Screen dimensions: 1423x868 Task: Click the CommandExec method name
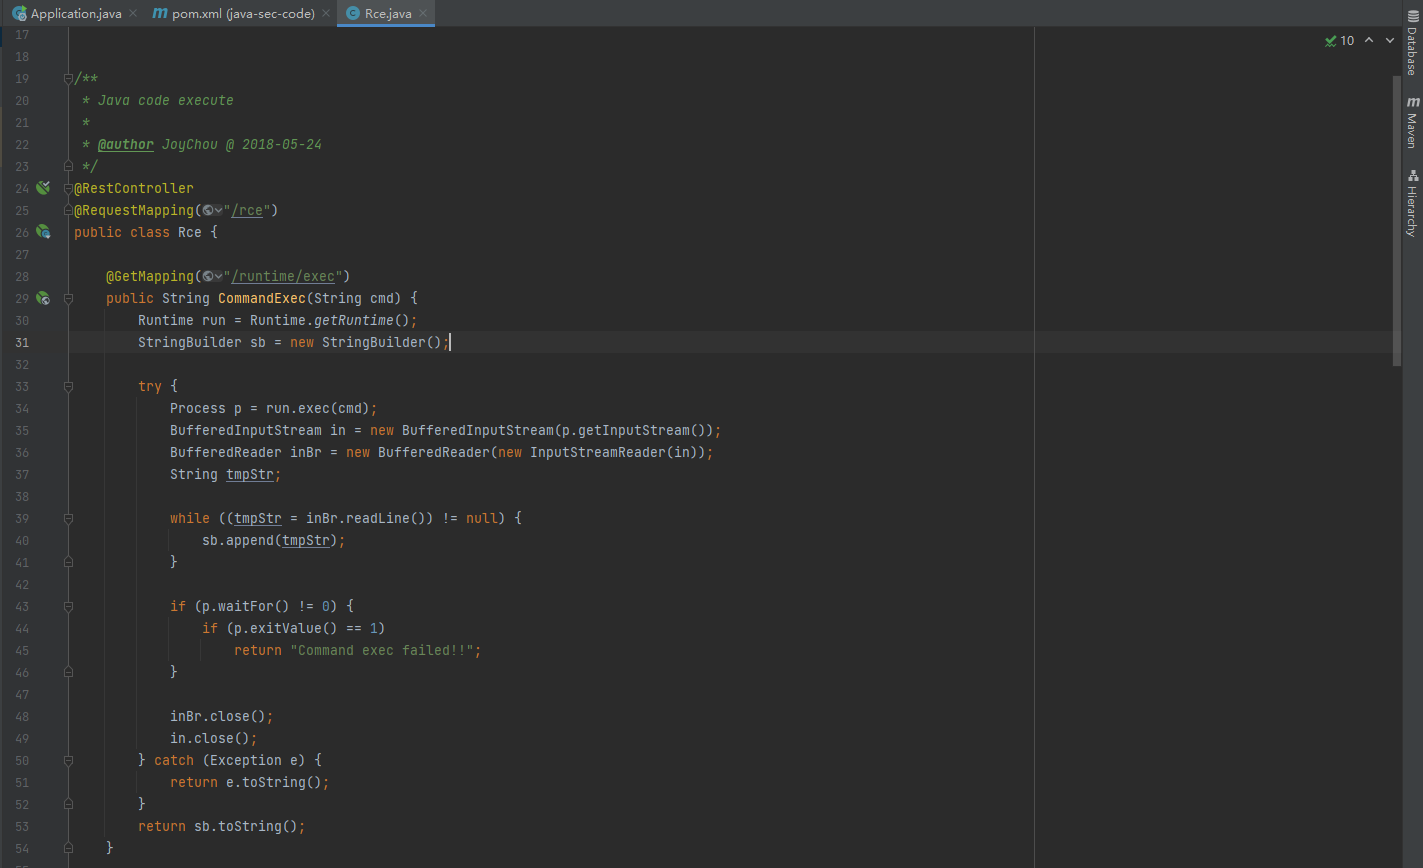pyautogui.click(x=262, y=298)
